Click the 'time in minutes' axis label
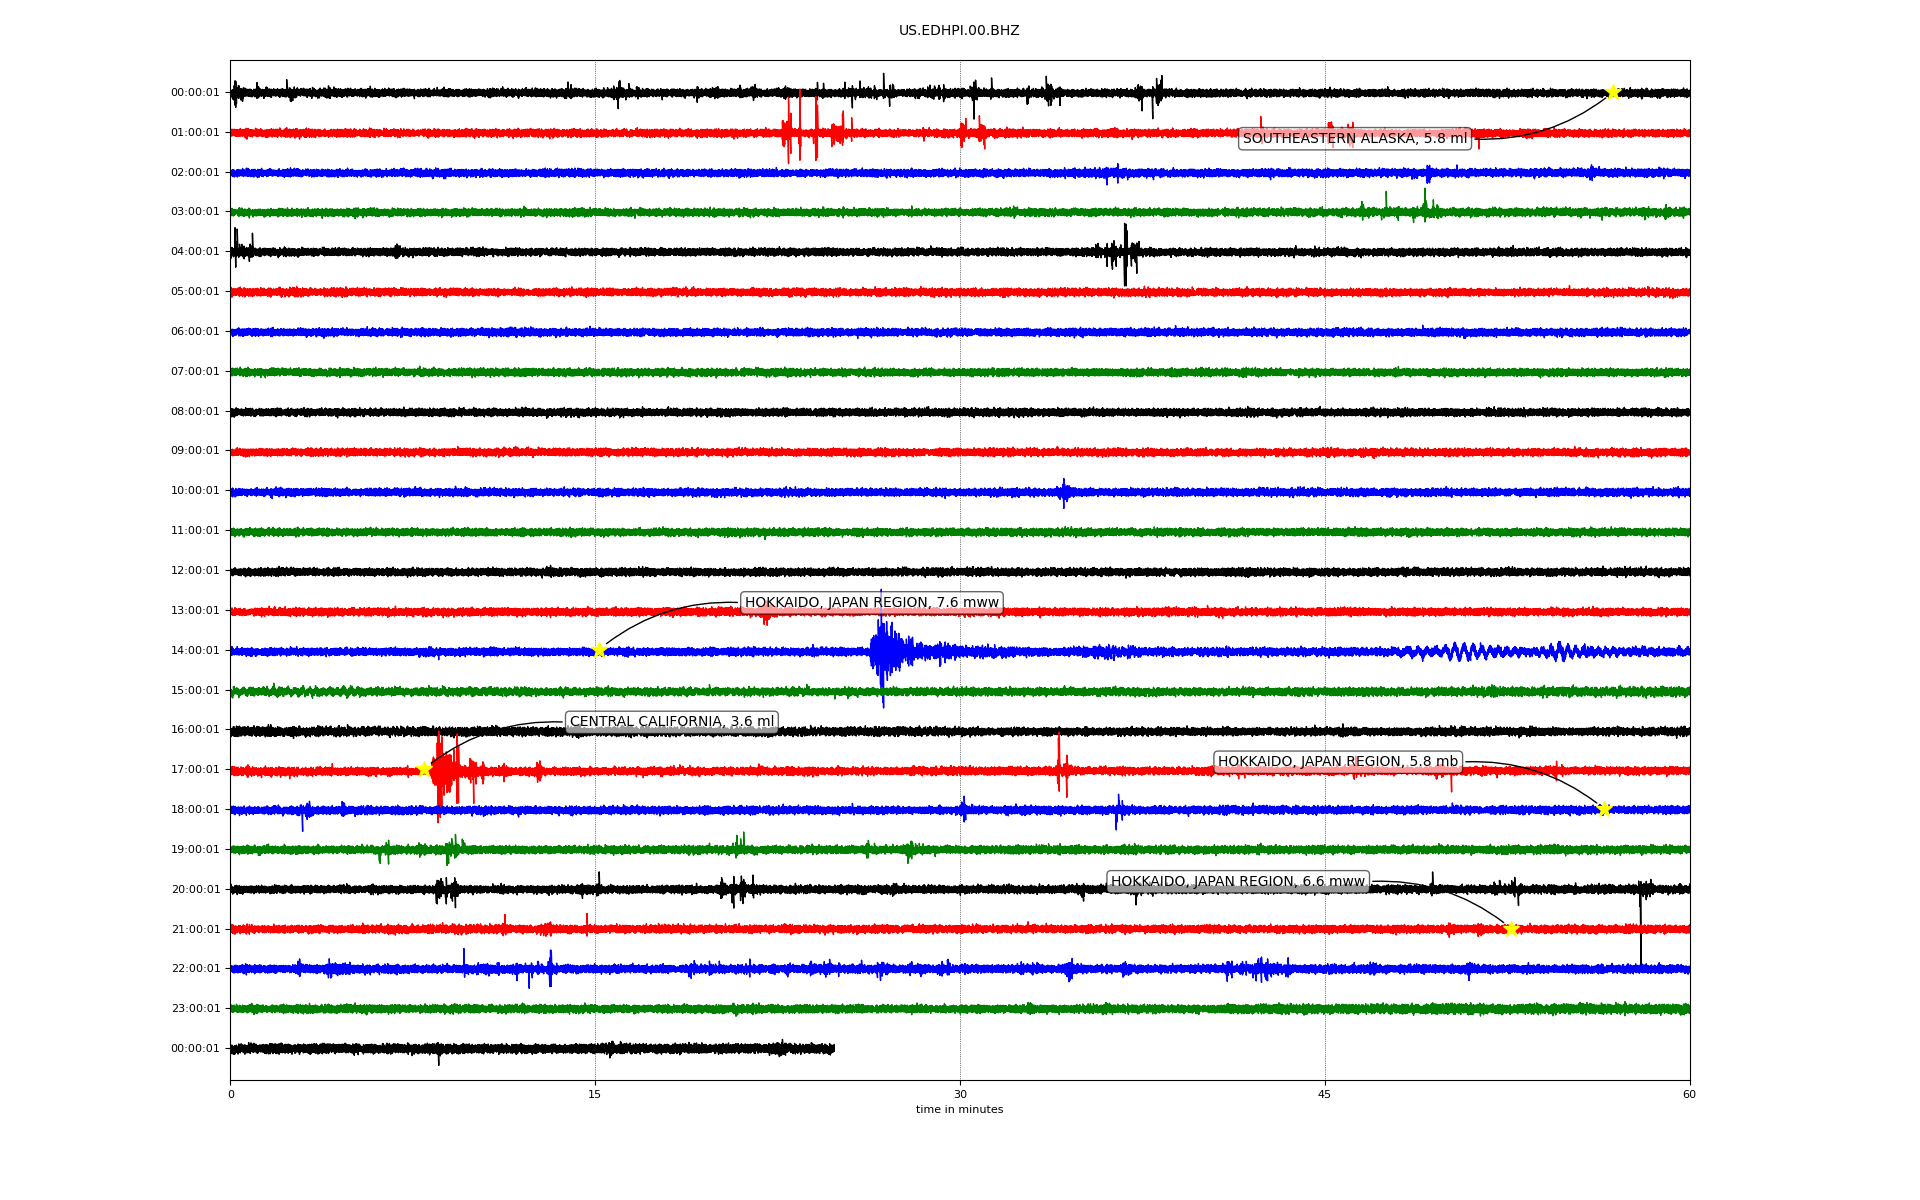This screenshot has height=1200, width=1920. point(958,1109)
